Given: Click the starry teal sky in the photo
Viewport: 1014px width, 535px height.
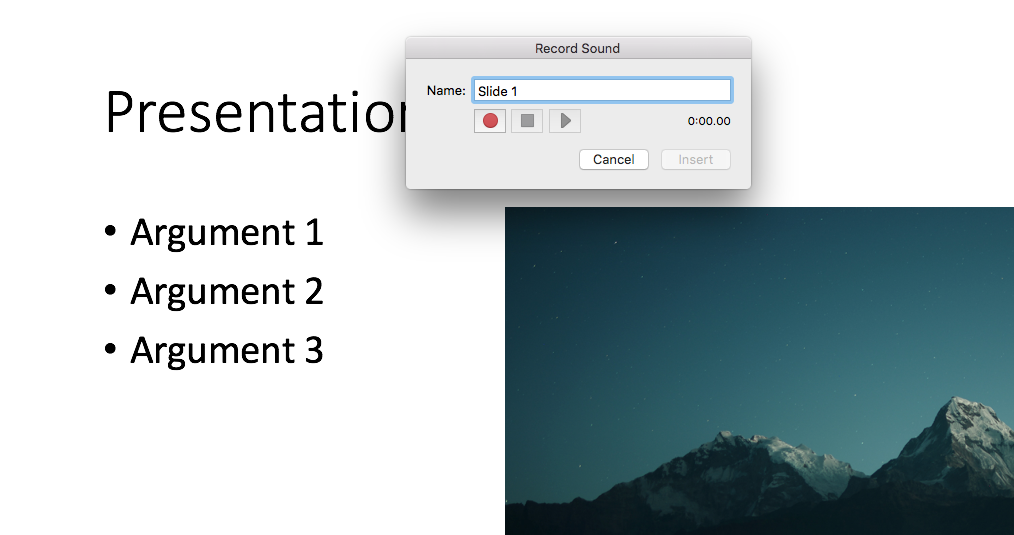Looking at the screenshot, I should (740, 300).
